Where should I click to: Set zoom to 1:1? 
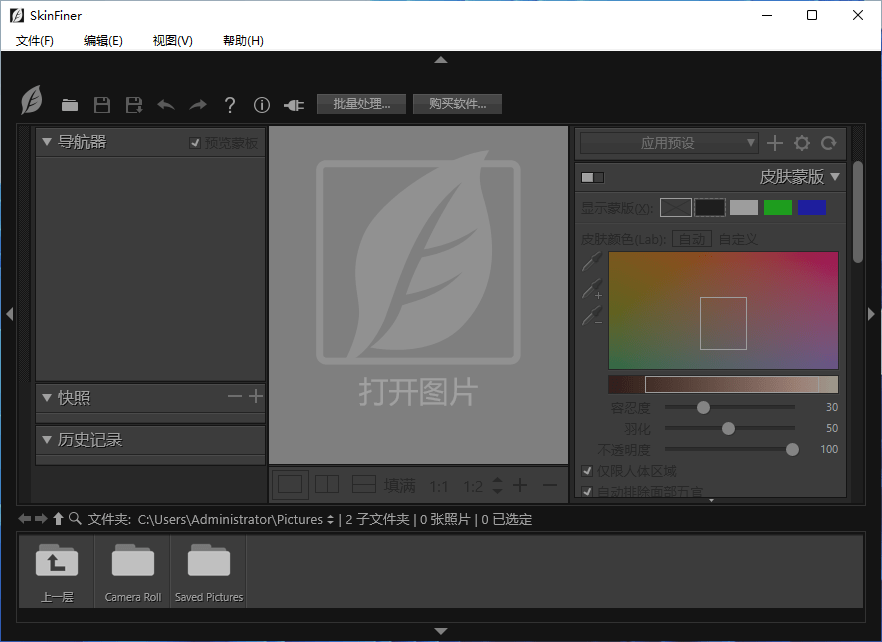[439, 486]
